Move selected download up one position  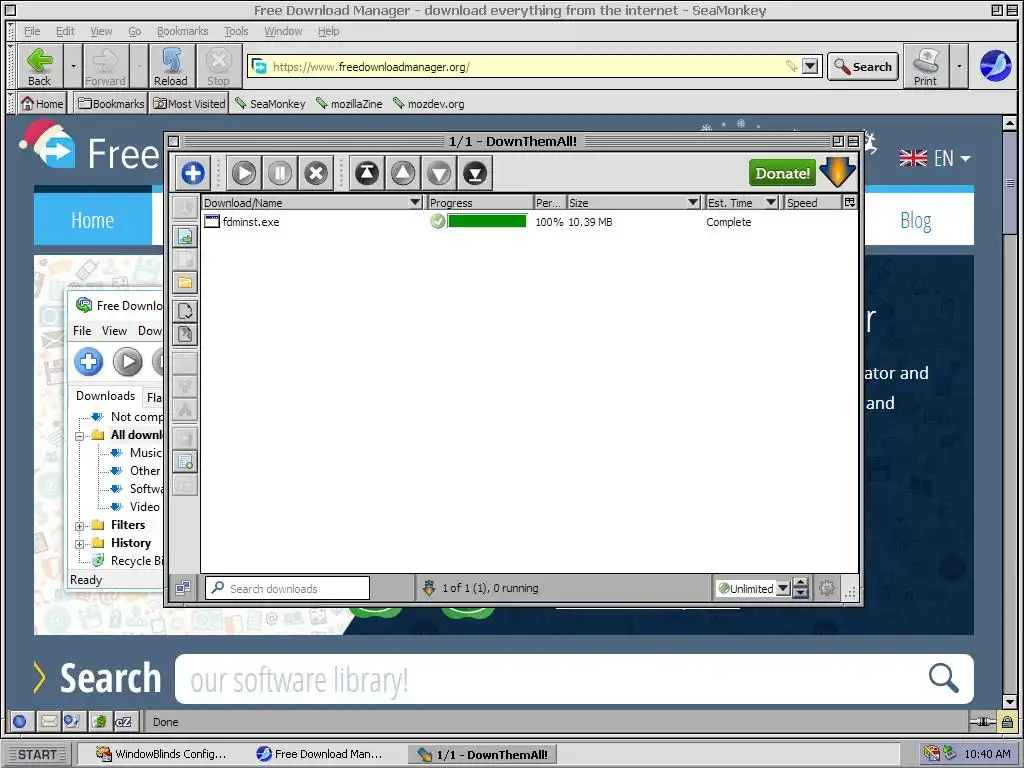403,173
